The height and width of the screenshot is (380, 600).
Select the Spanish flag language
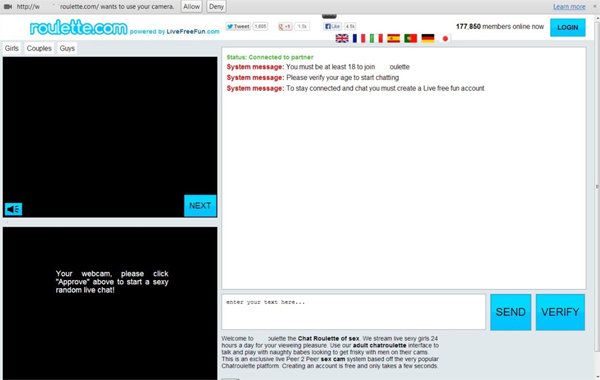click(393, 38)
